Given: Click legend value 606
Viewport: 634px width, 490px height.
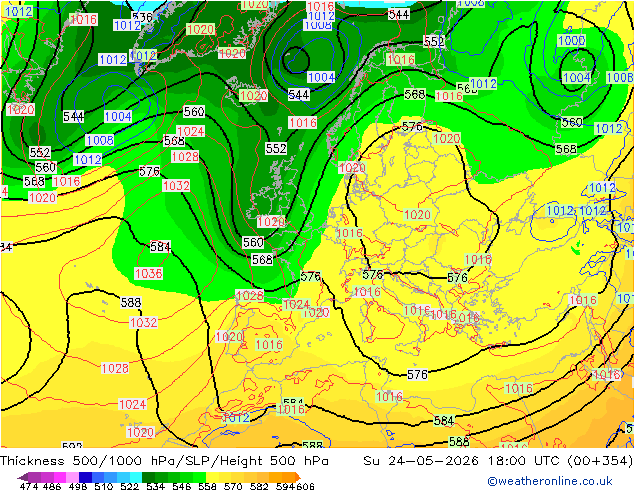Looking at the screenshot, I should [305, 486].
